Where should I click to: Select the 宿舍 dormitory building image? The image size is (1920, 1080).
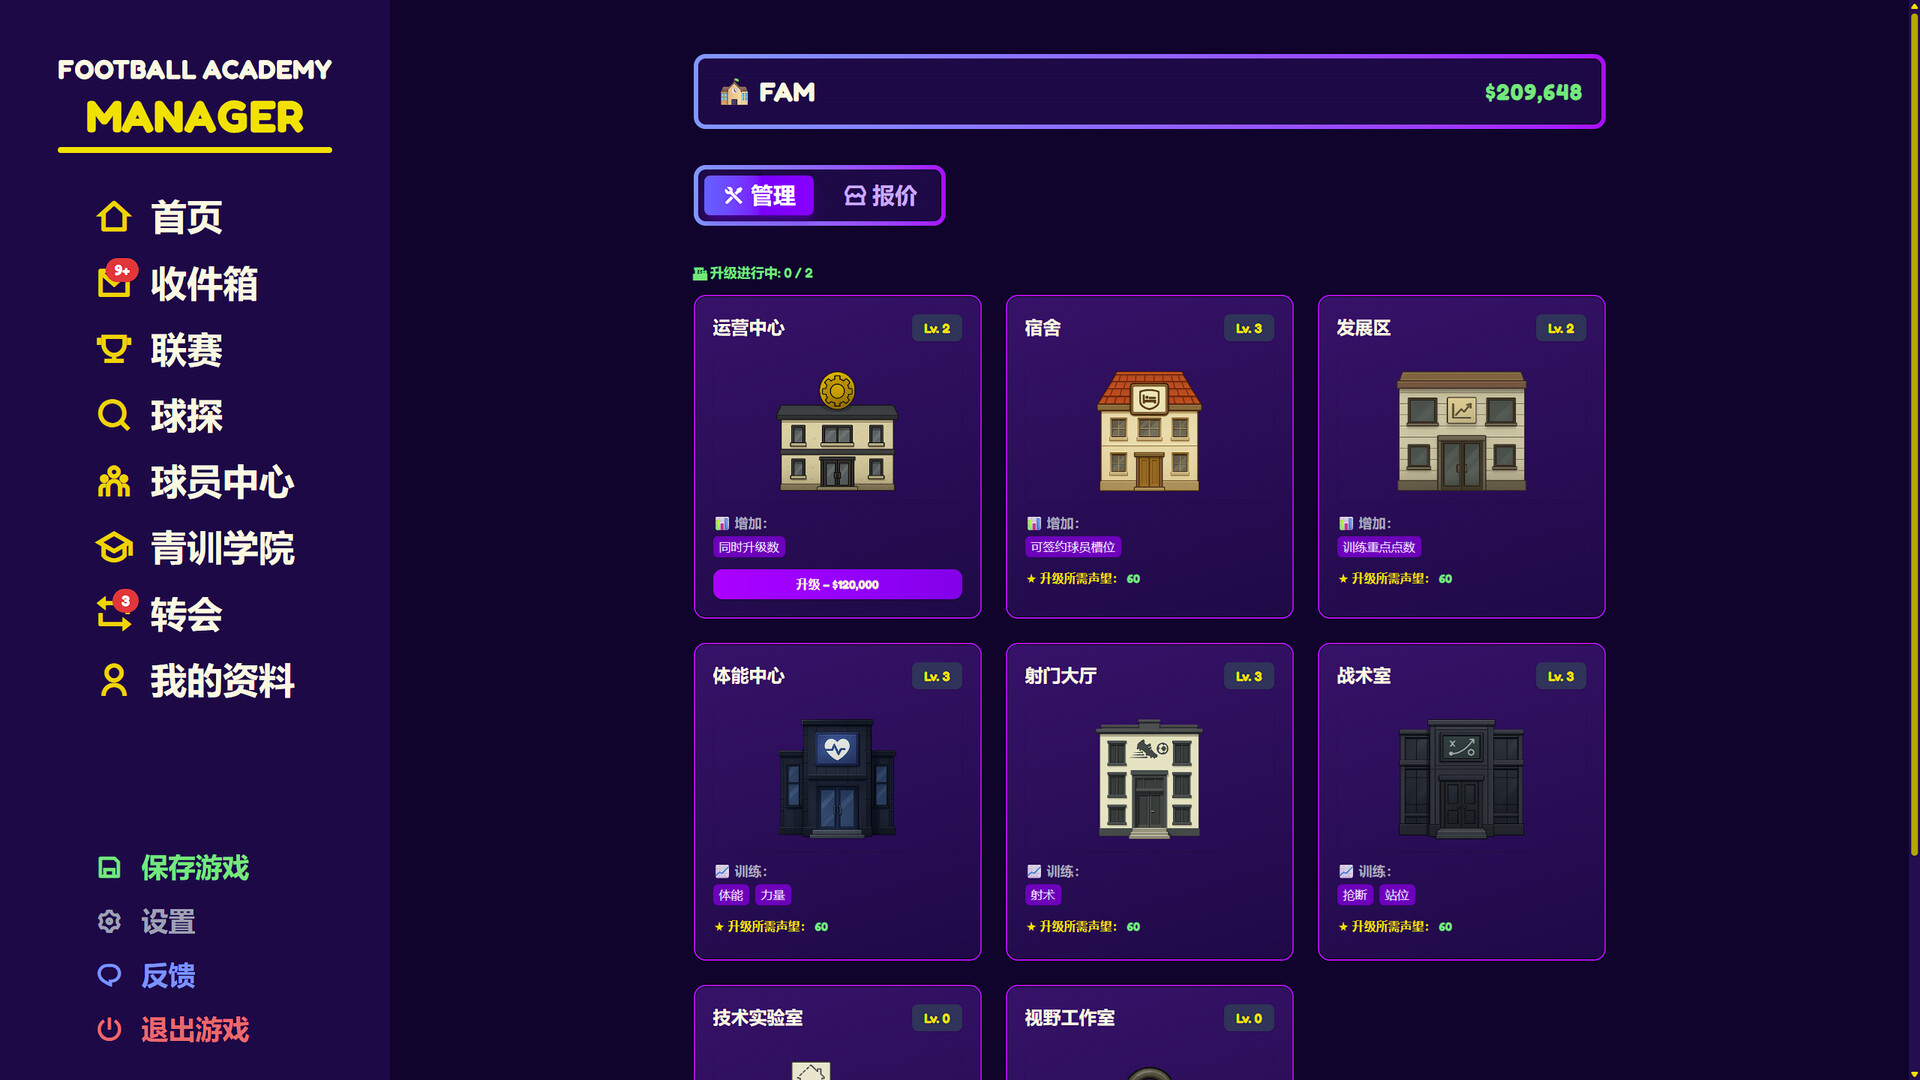pyautogui.click(x=1149, y=431)
